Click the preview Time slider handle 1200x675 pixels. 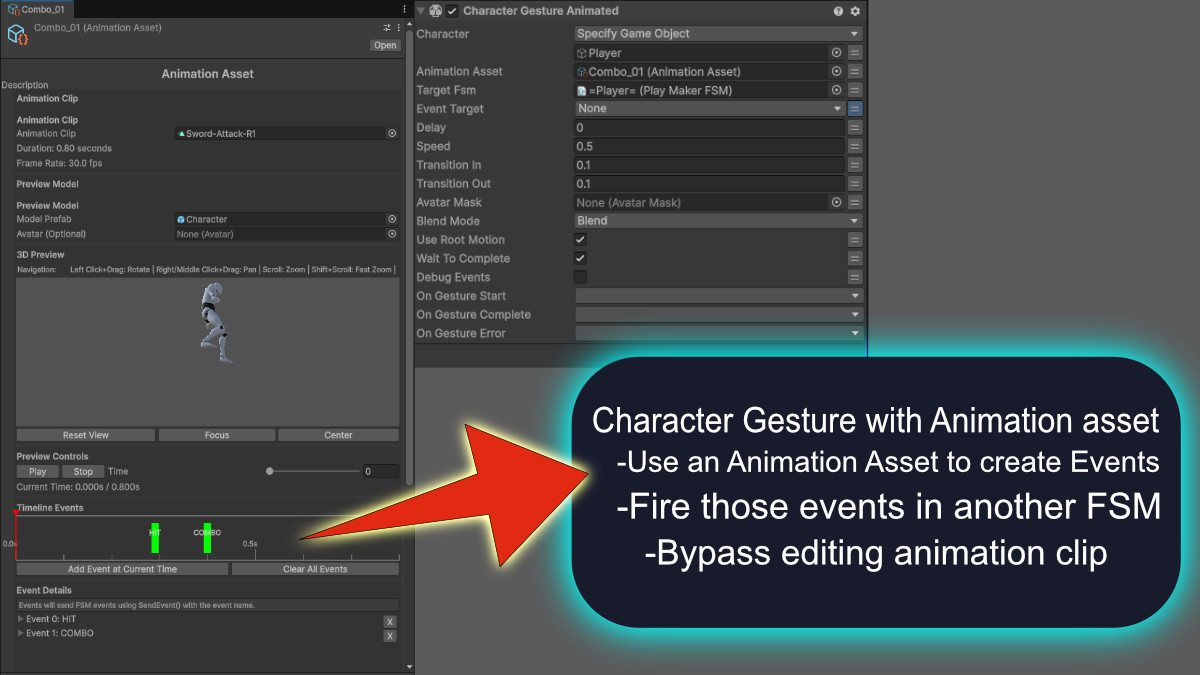click(270, 471)
